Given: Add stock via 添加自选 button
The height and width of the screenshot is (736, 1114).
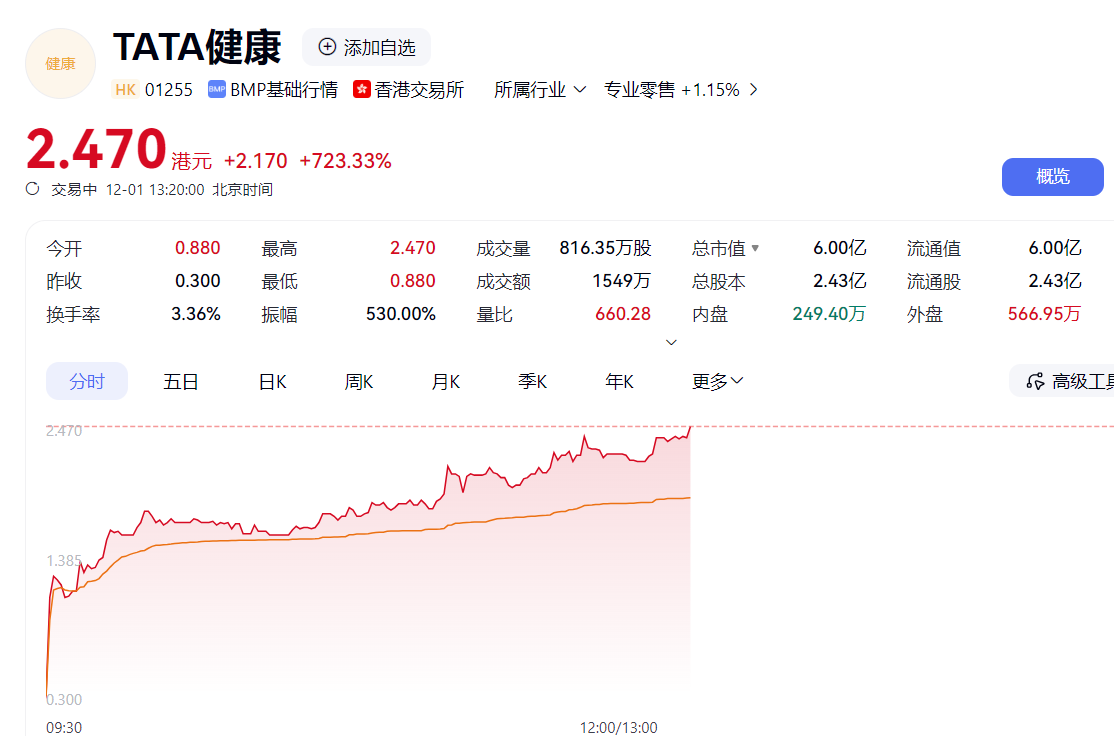Looking at the screenshot, I should tap(367, 48).
